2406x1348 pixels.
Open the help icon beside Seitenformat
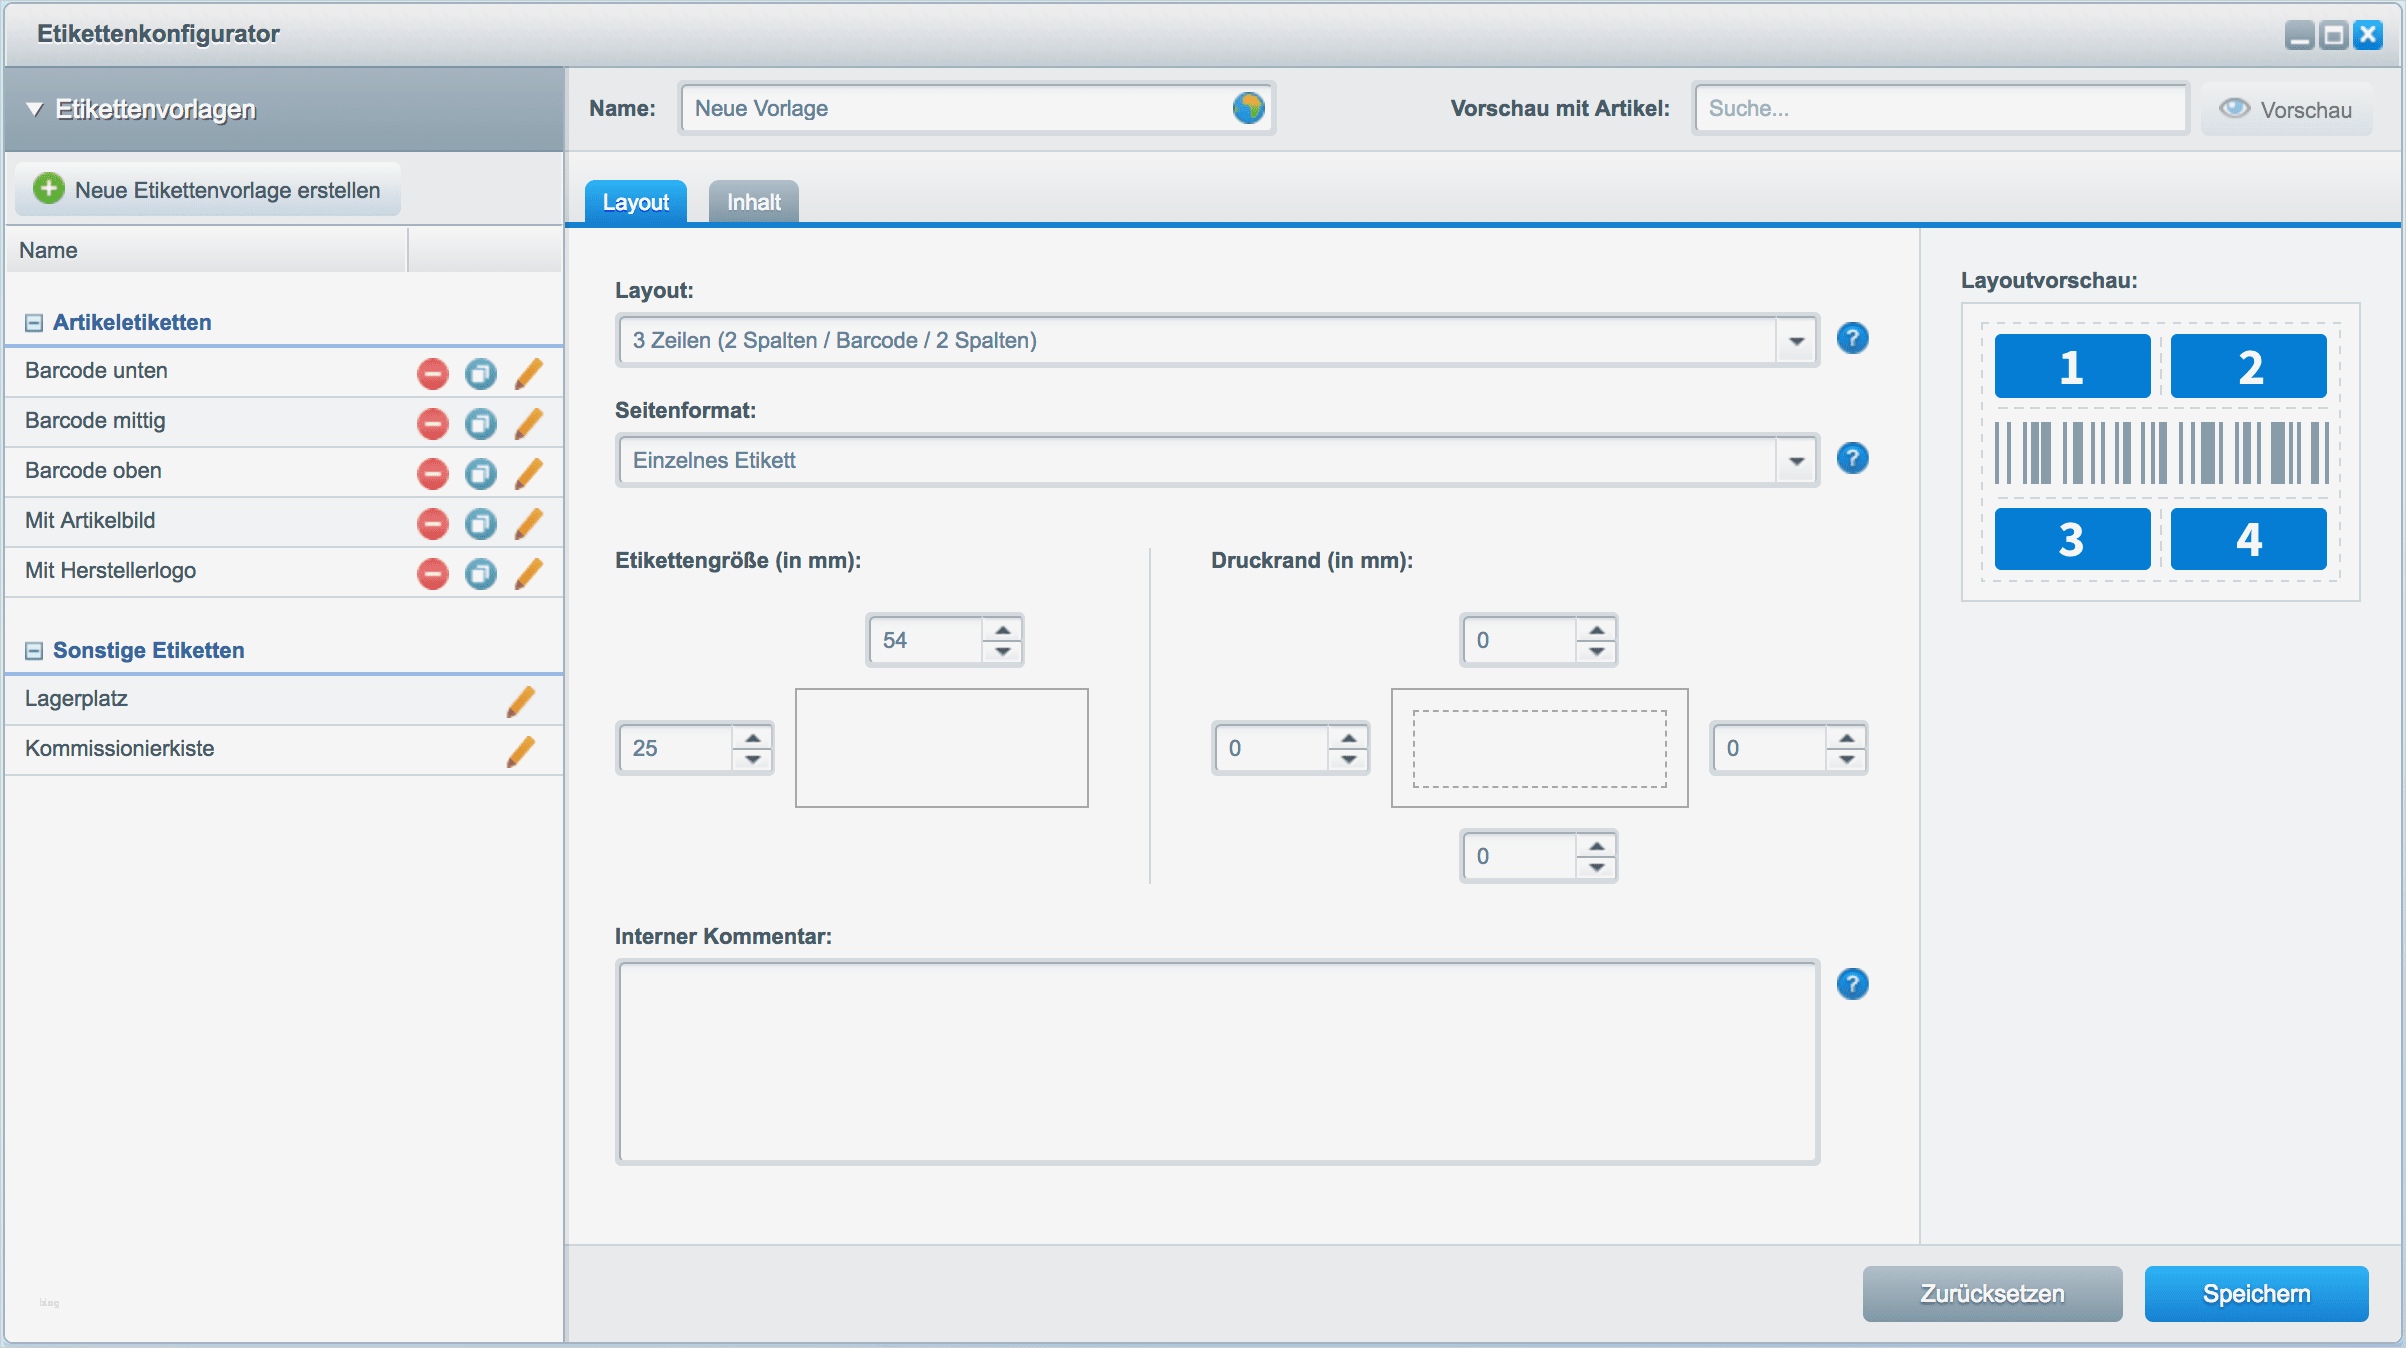point(1852,459)
